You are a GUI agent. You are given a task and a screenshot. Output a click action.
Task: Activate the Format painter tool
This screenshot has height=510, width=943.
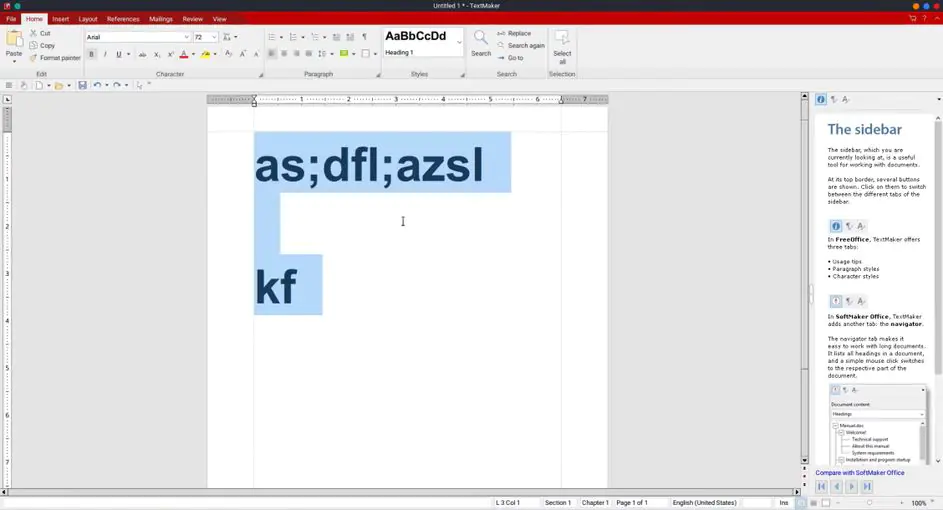pyautogui.click(x=54, y=58)
